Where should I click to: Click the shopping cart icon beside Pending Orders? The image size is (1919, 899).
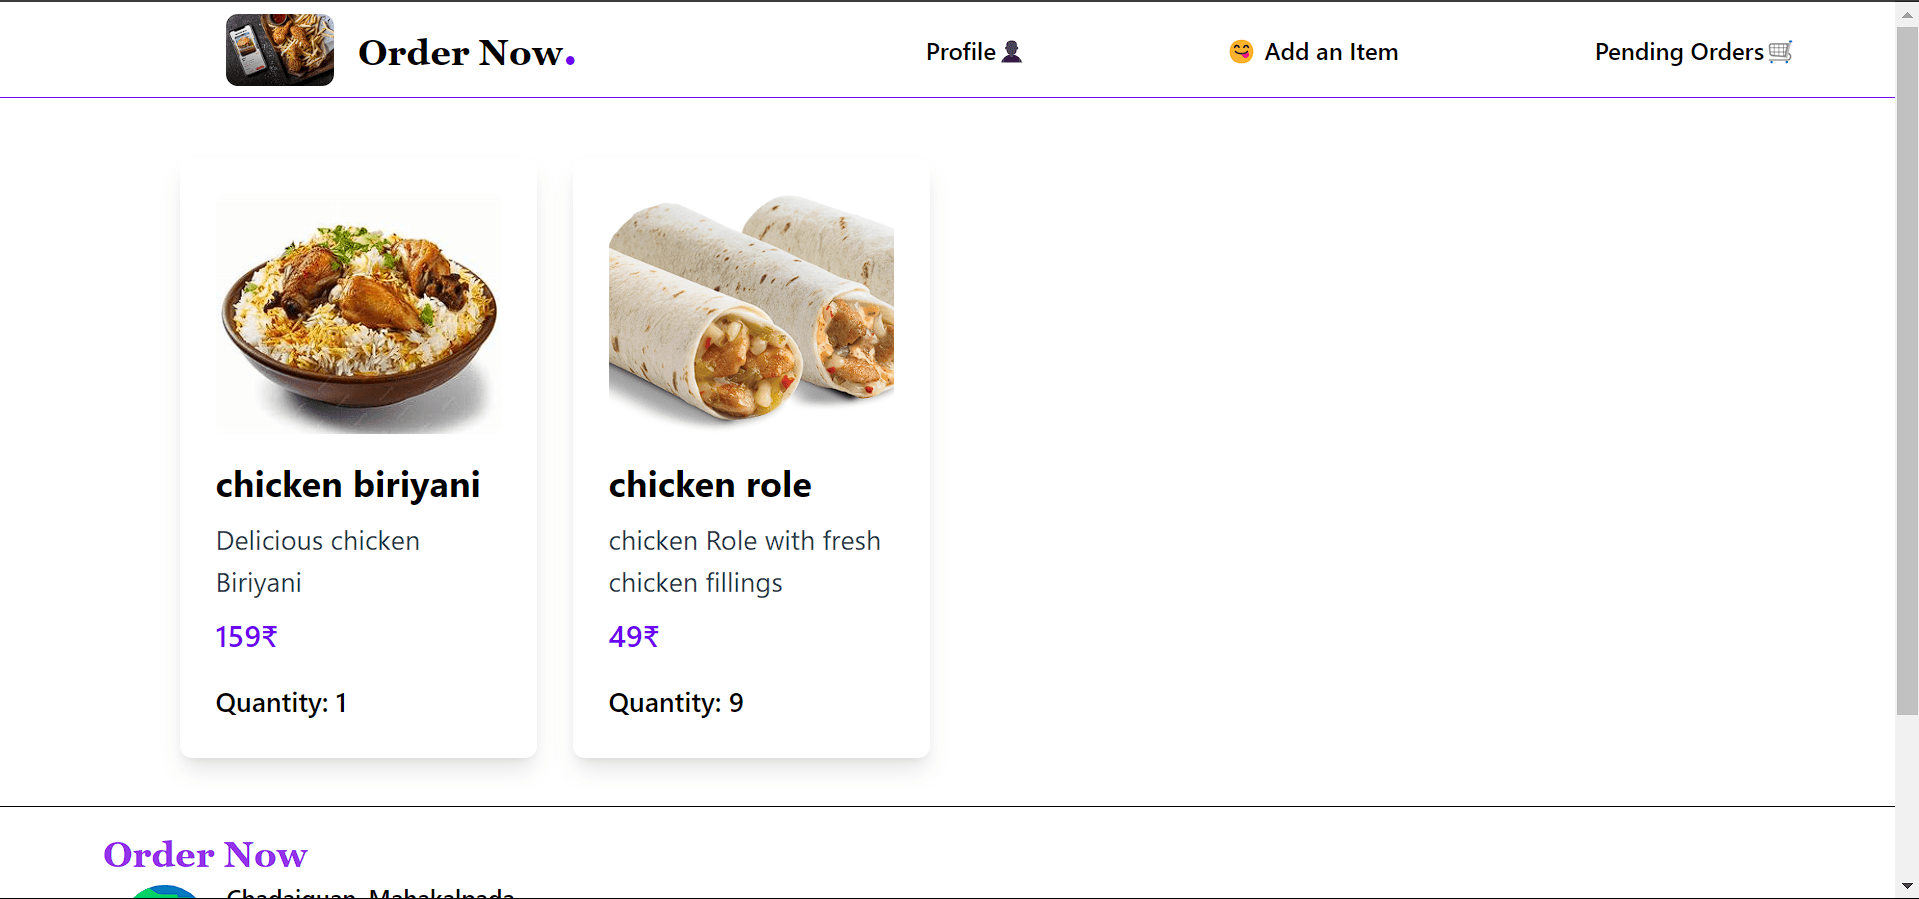pos(1780,52)
